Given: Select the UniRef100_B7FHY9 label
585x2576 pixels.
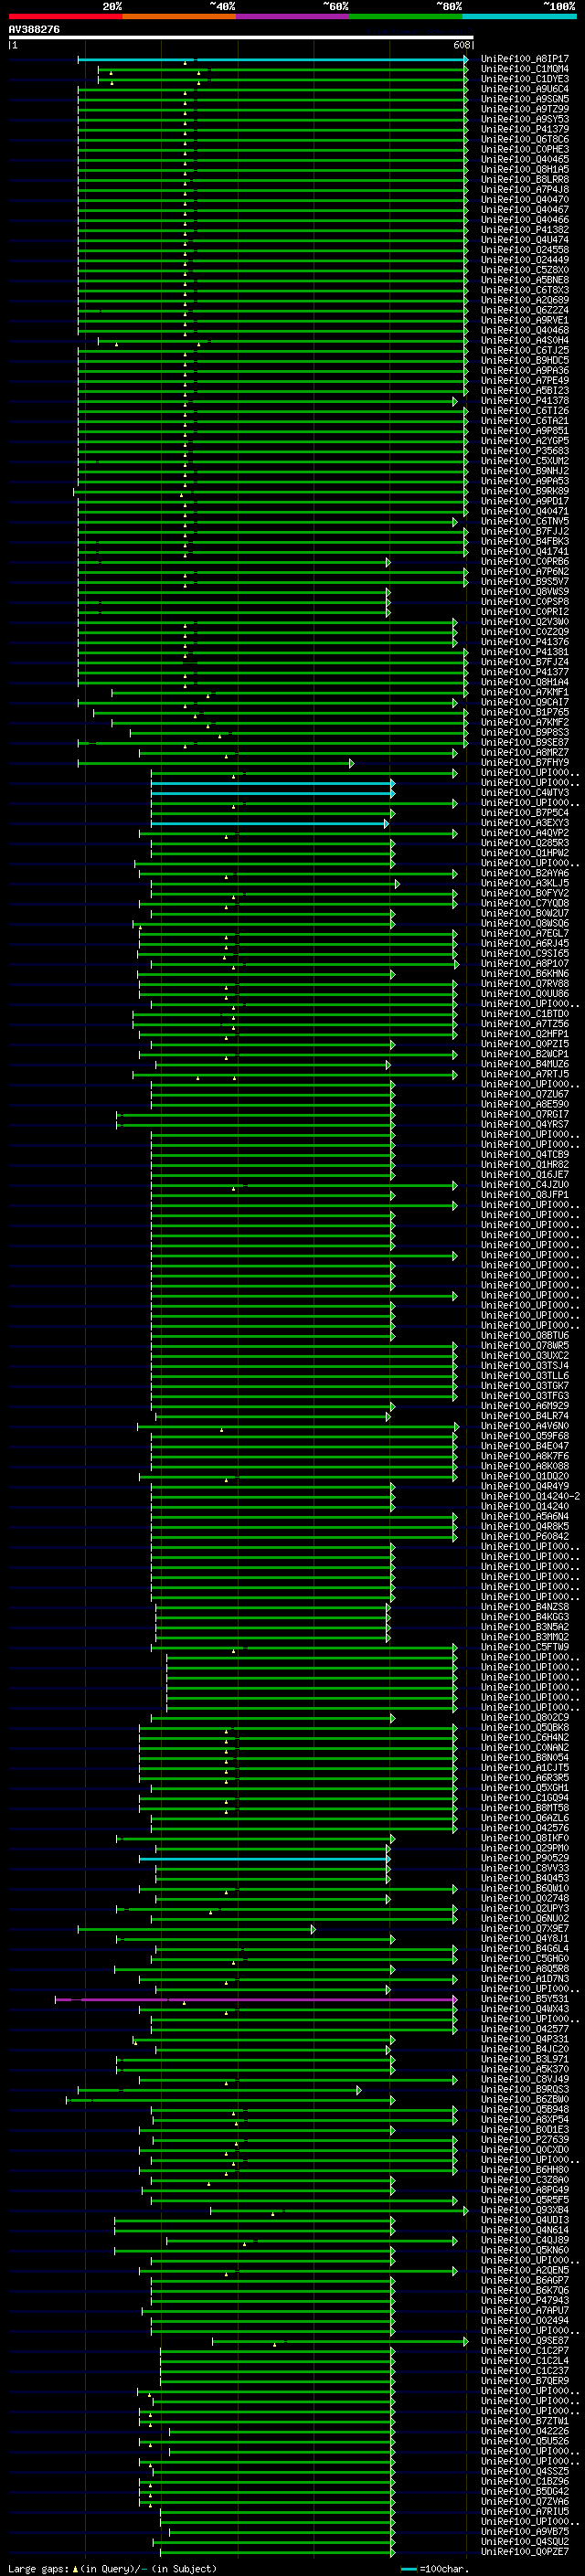Looking at the screenshot, I should tap(524, 763).
